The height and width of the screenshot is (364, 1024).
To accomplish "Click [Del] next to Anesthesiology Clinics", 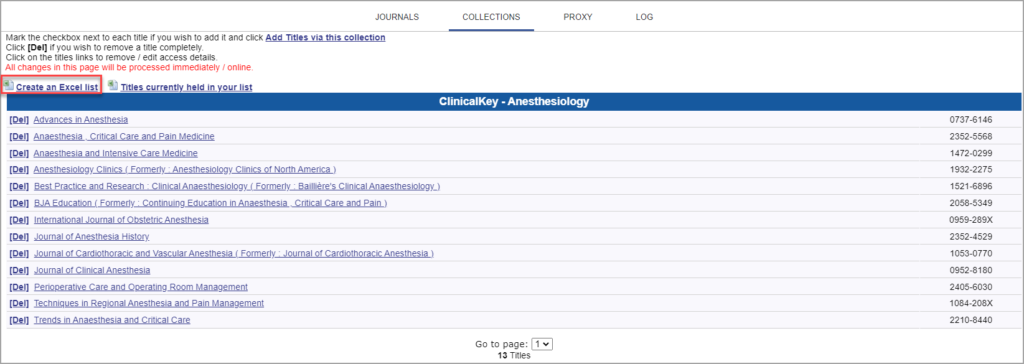I will click(20, 170).
